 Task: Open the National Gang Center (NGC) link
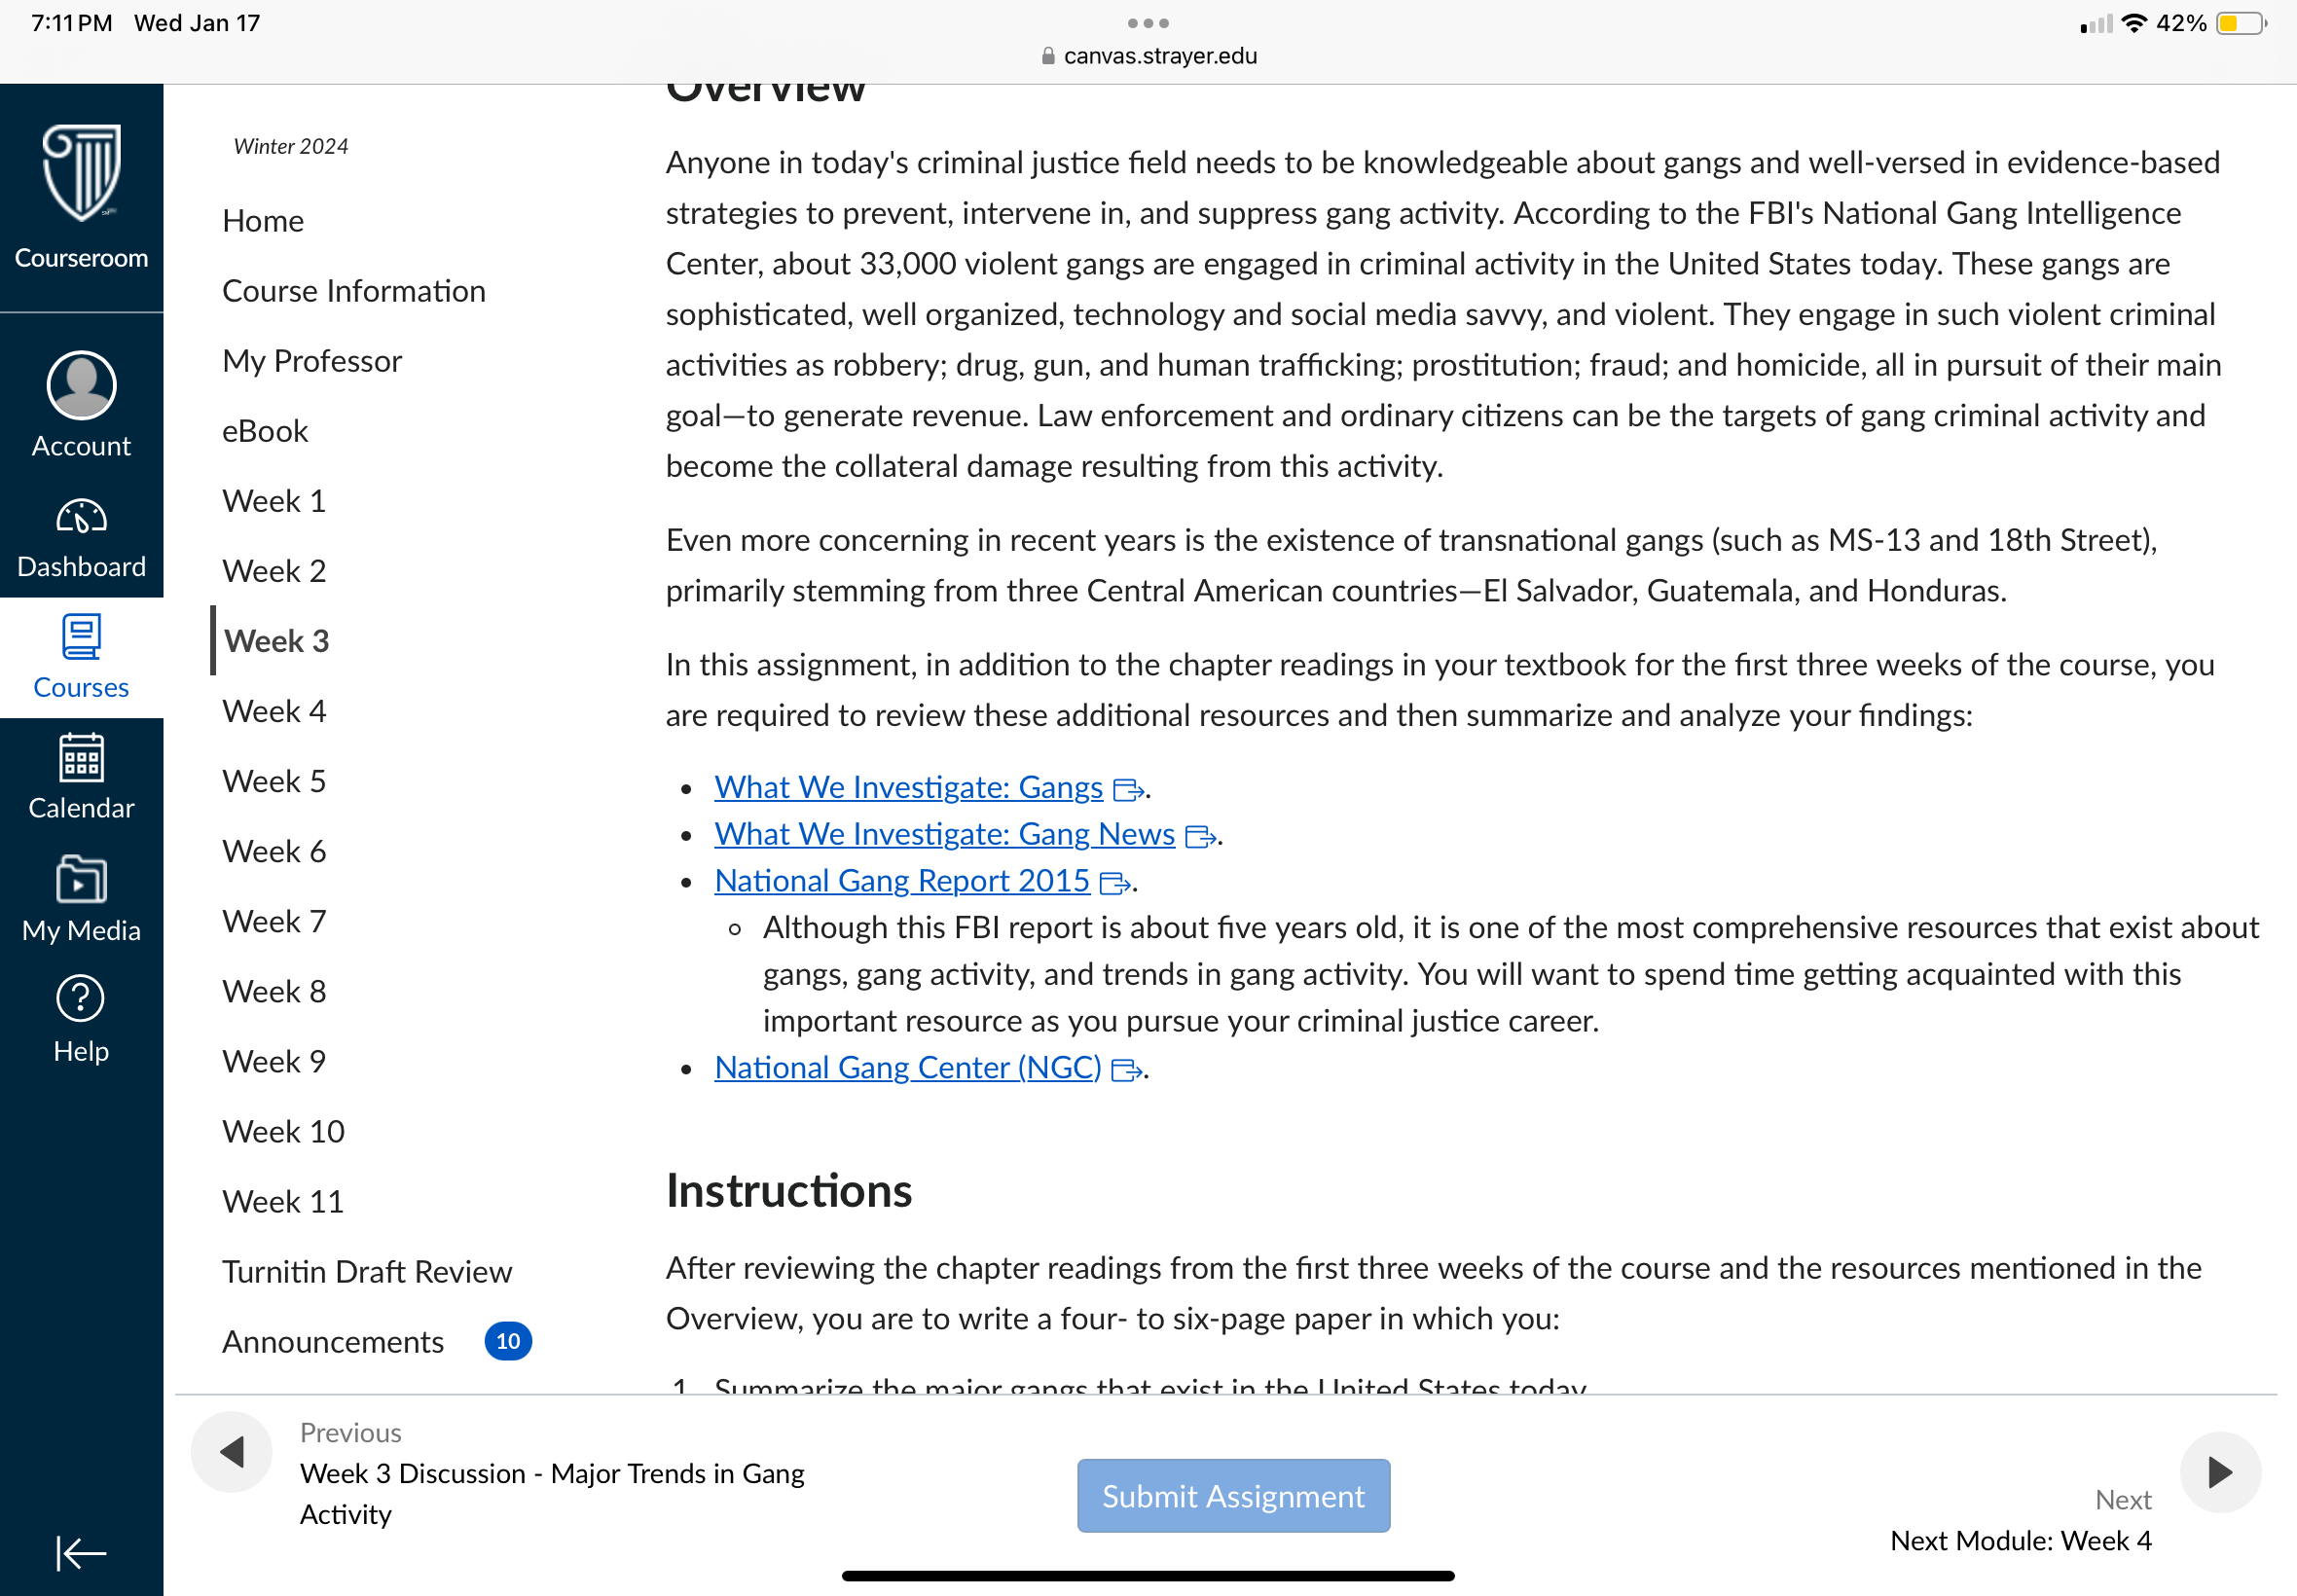(907, 1068)
